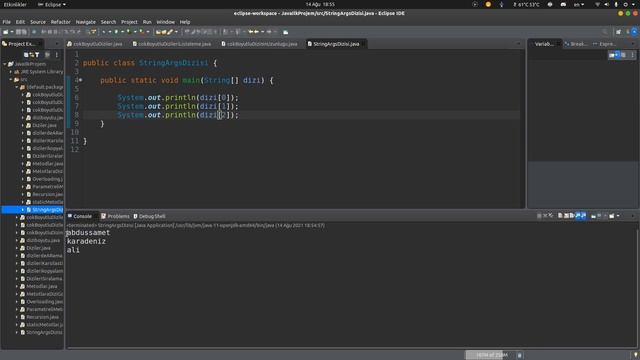Image resolution: width=640 pixels, height=360 pixels.
Task: Click the Open Perspective icon
Action: point(618,32)
